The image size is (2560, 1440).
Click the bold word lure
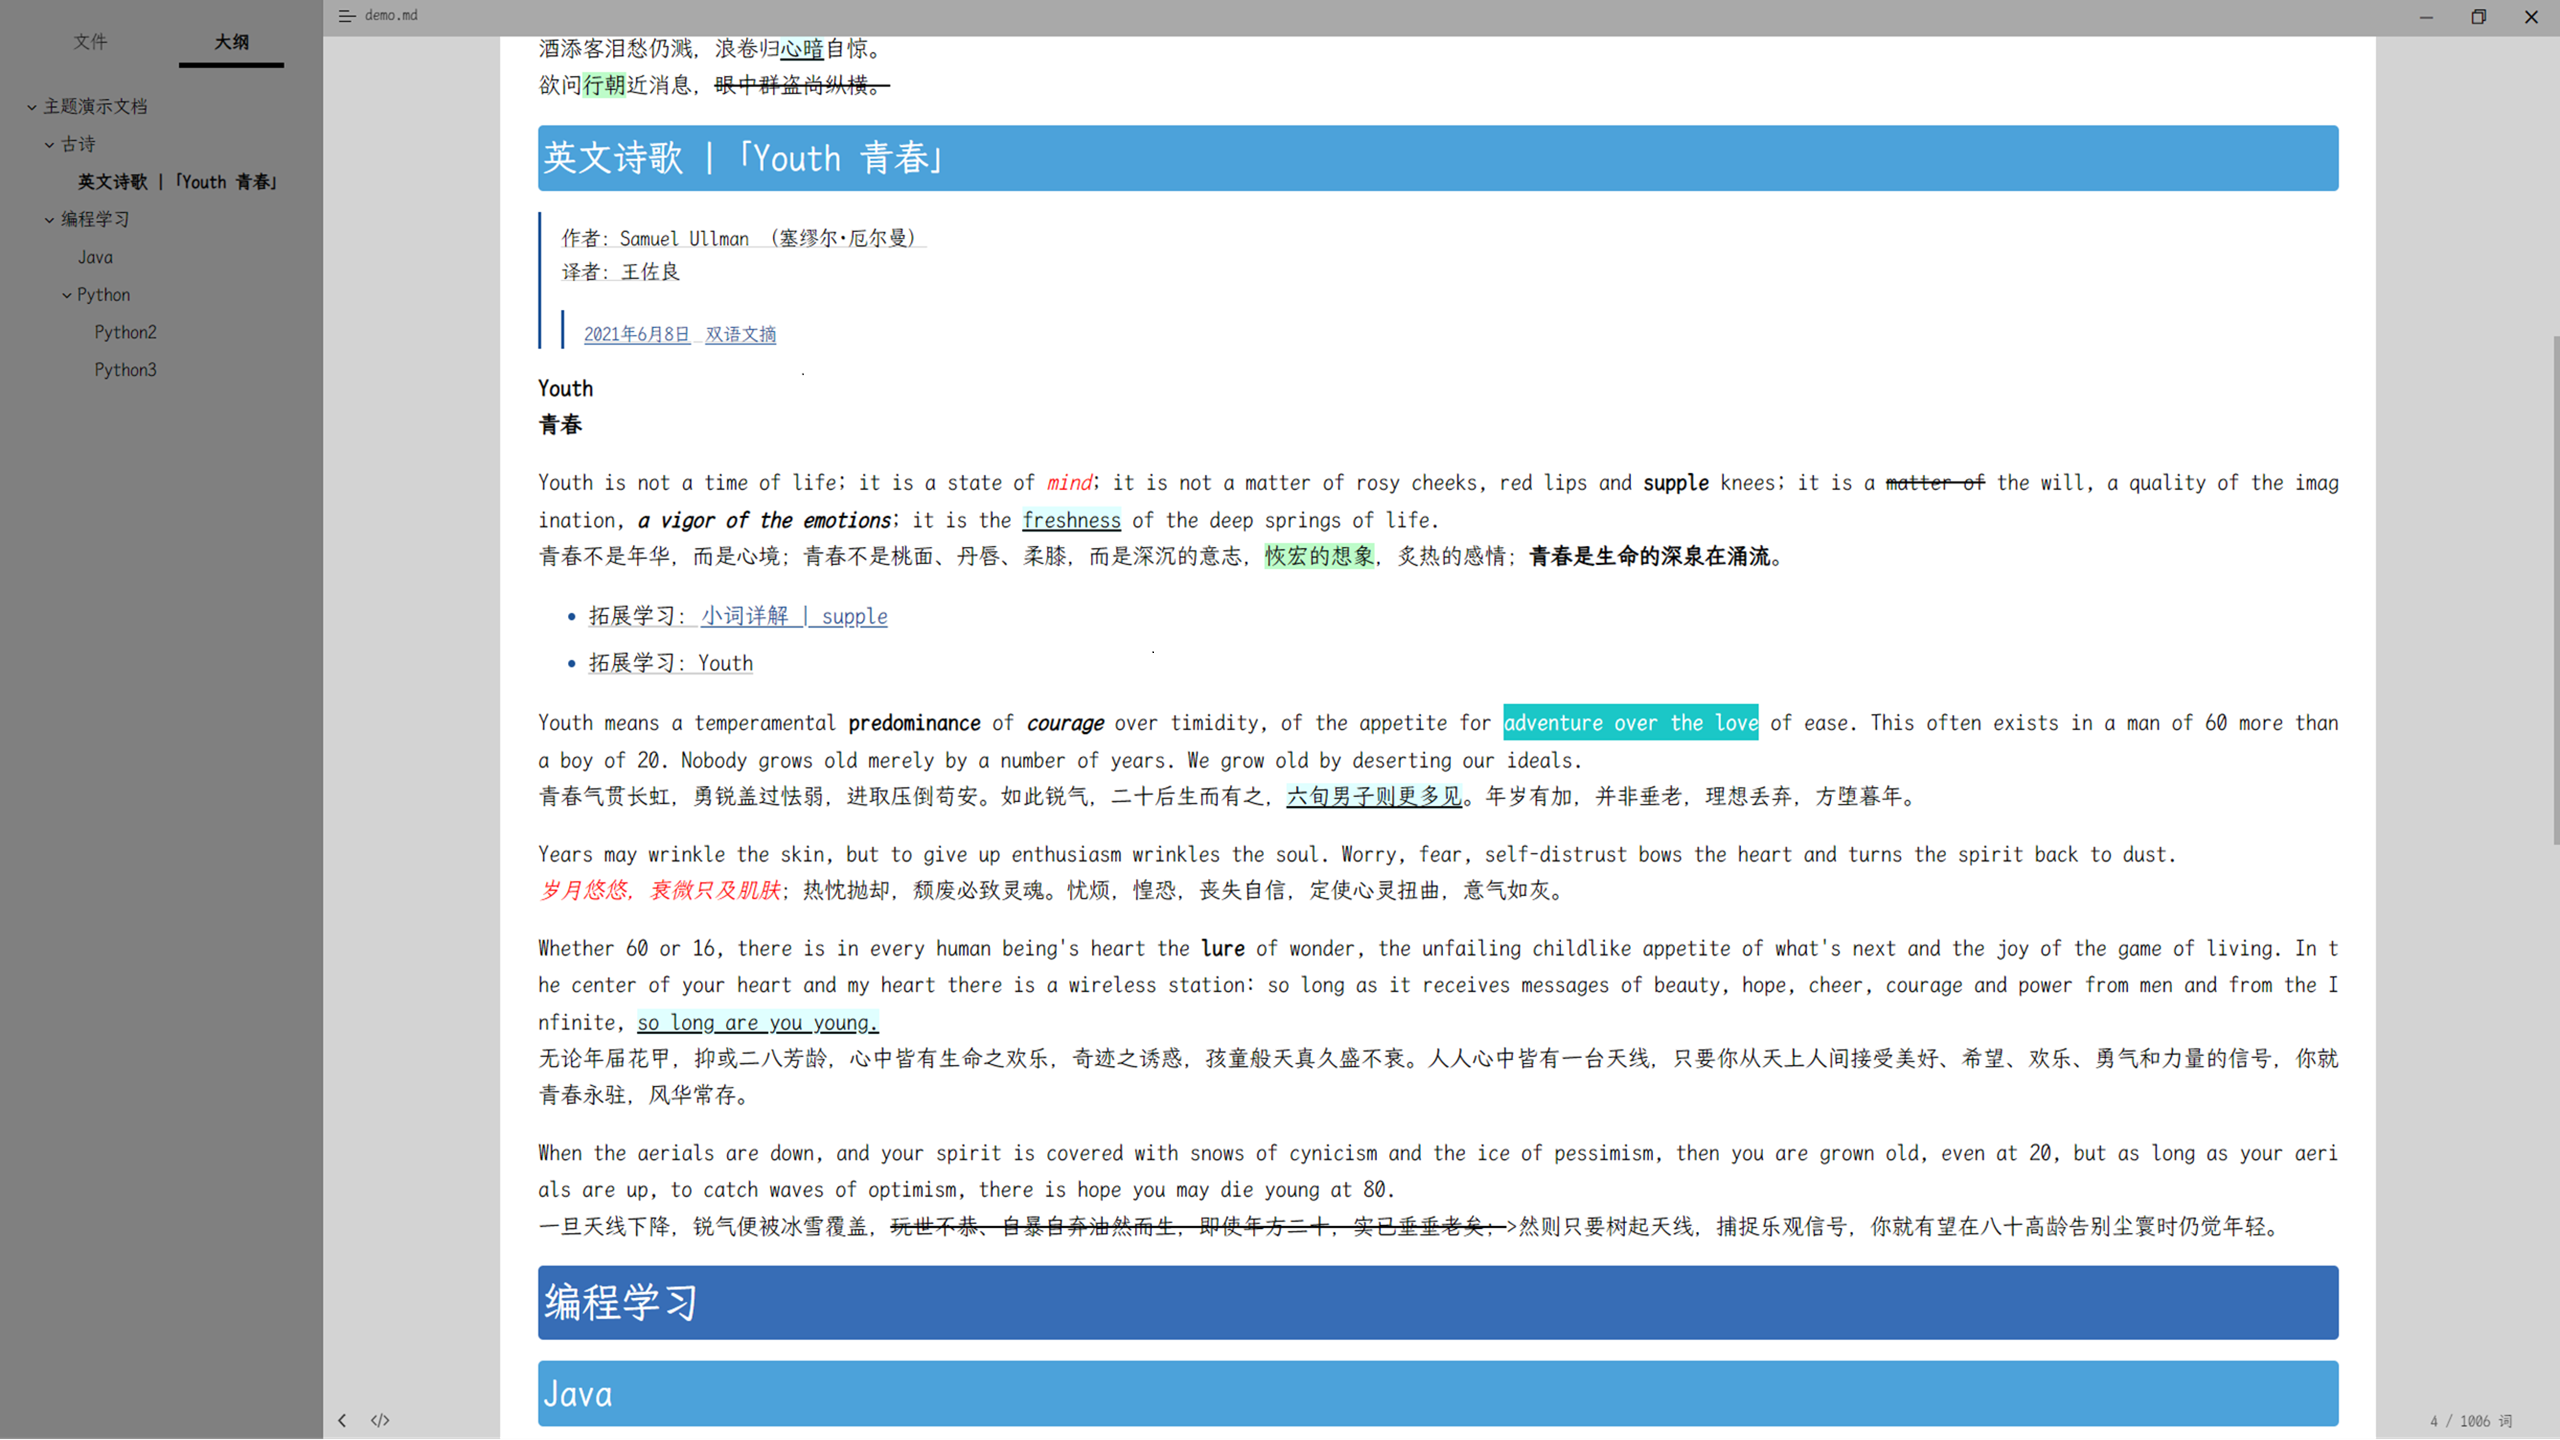click(1223, 948)
